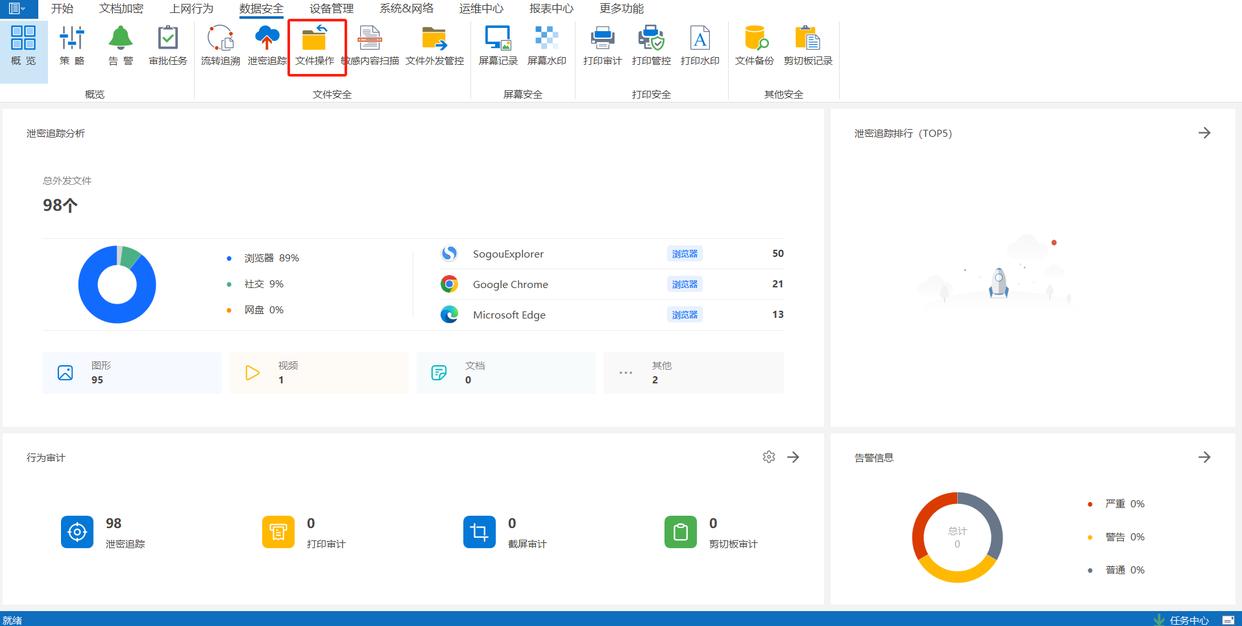This screenshot has width=1242, height=626.
Task: Expand 行为审计 panel with arrow
Action: [793, 457]
